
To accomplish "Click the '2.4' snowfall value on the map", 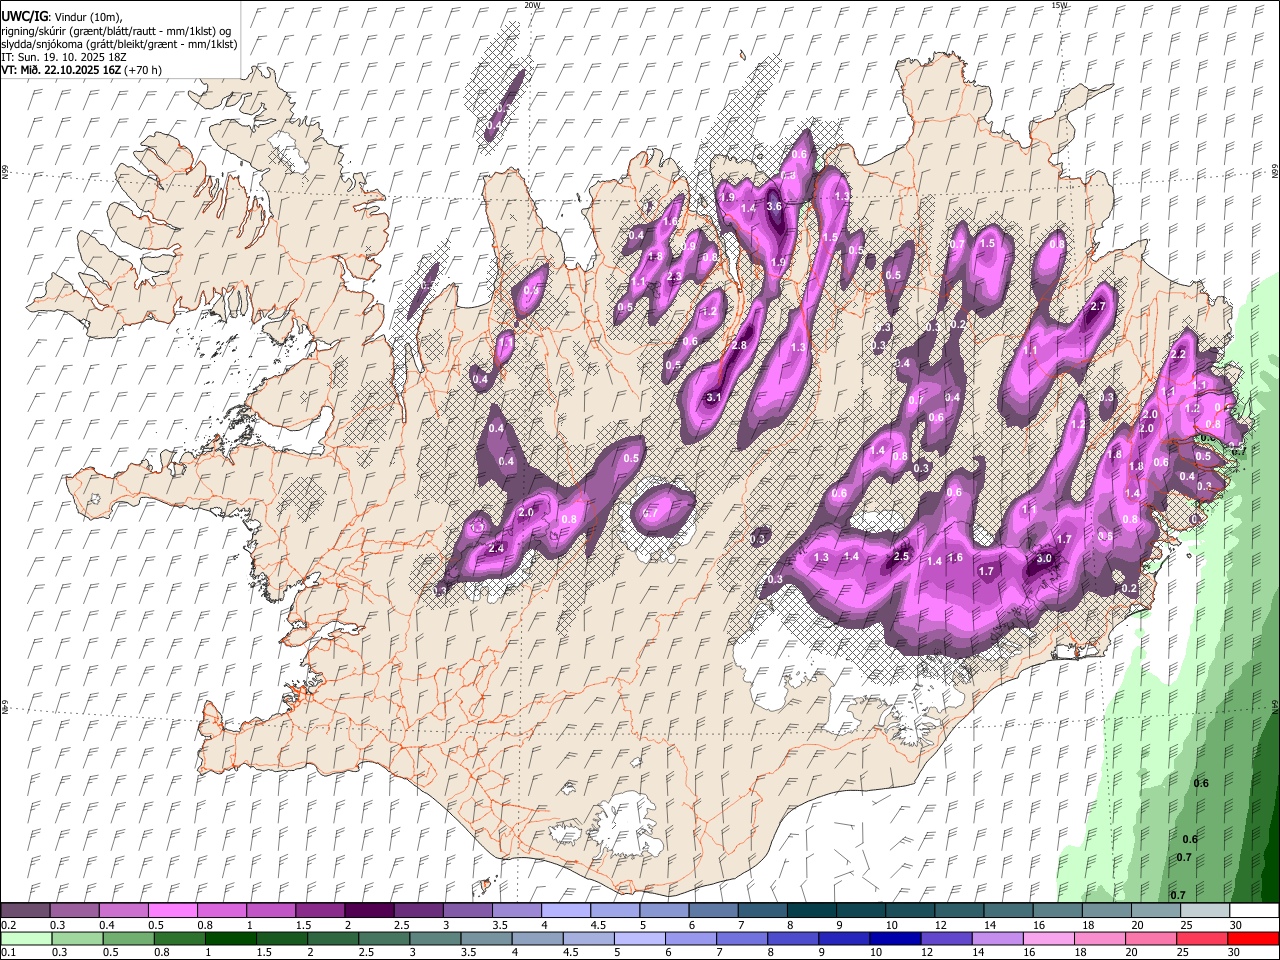I will tap(495, 548).
